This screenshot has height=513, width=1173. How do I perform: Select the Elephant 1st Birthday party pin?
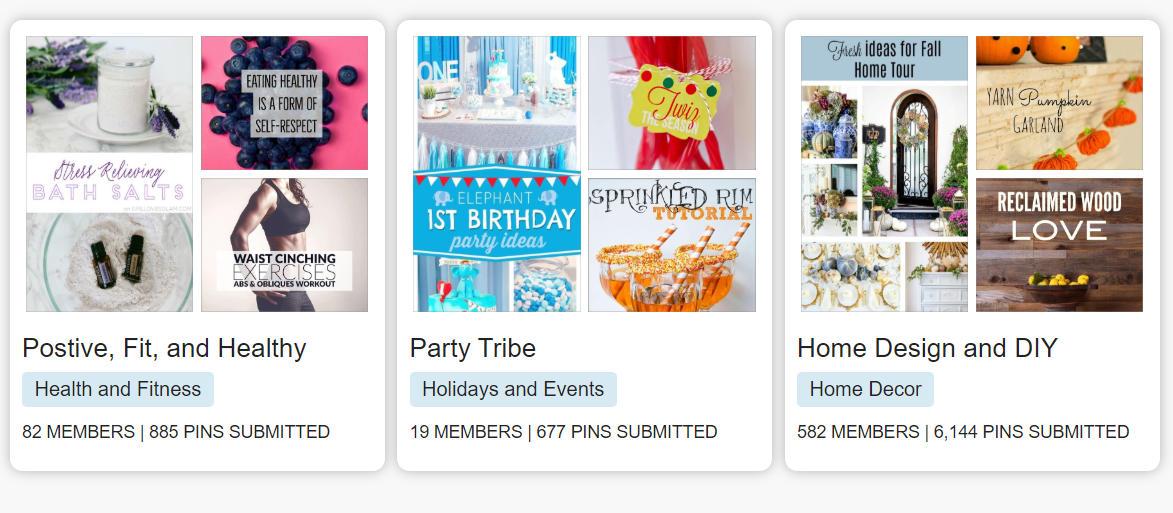(x=496, y=174)
